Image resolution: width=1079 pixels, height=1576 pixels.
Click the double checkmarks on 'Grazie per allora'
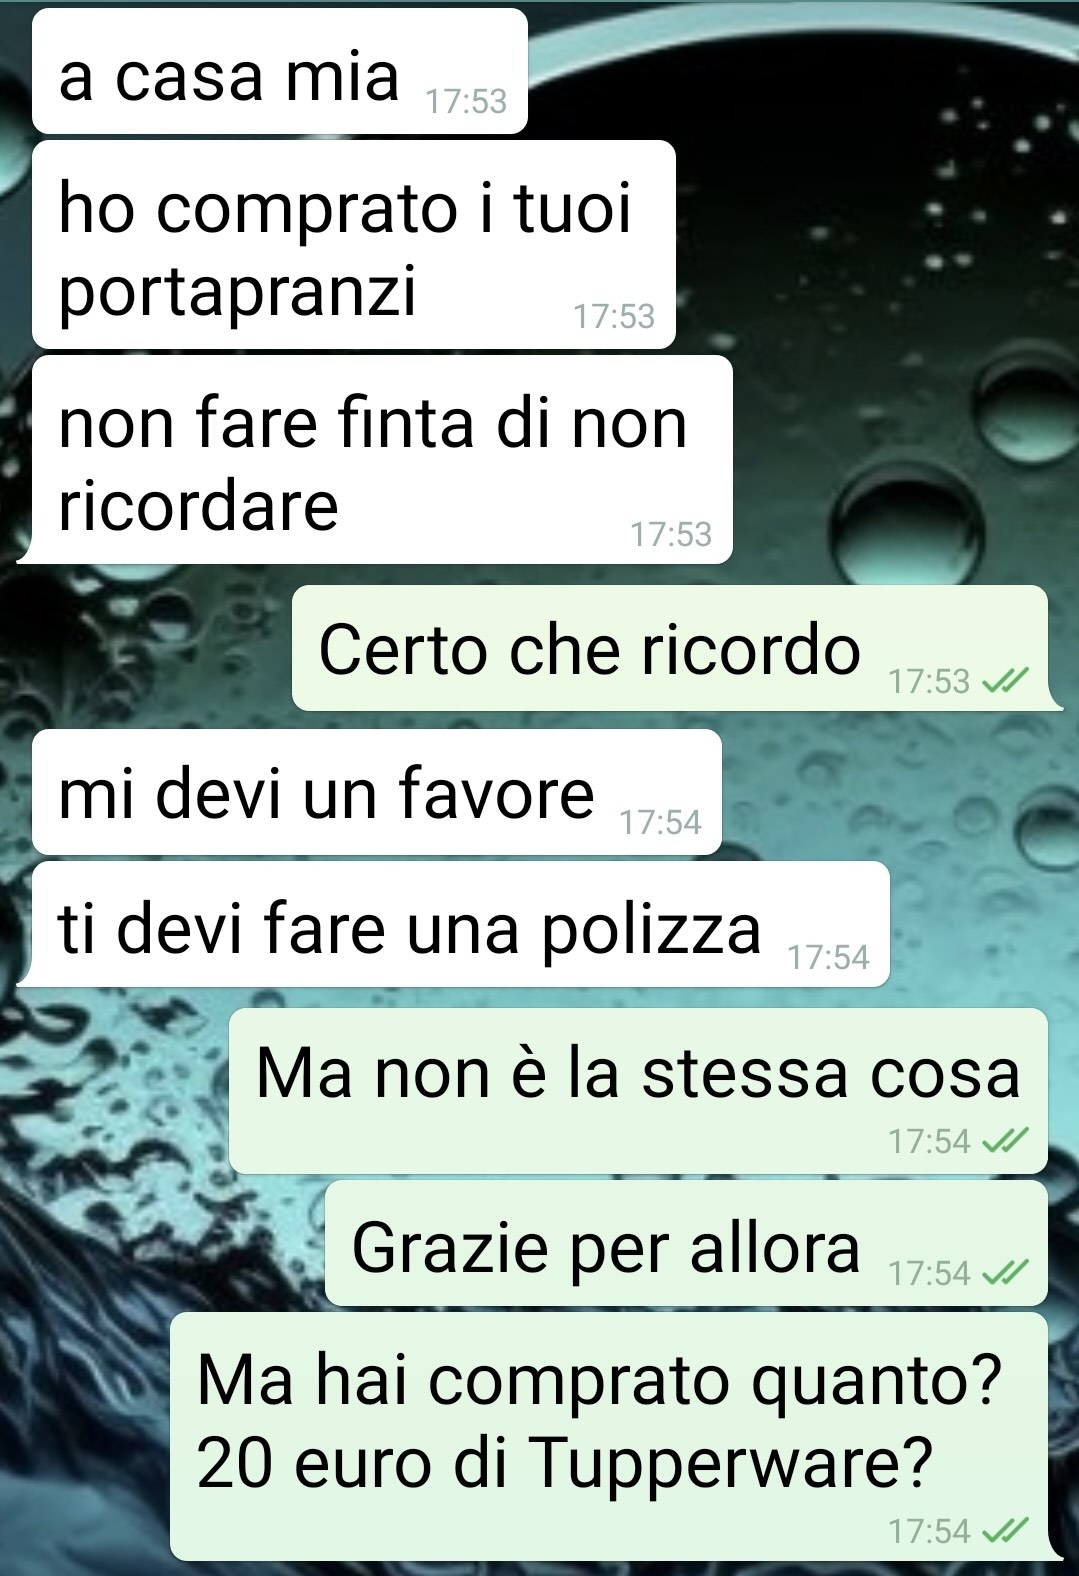(1005, 1273)
